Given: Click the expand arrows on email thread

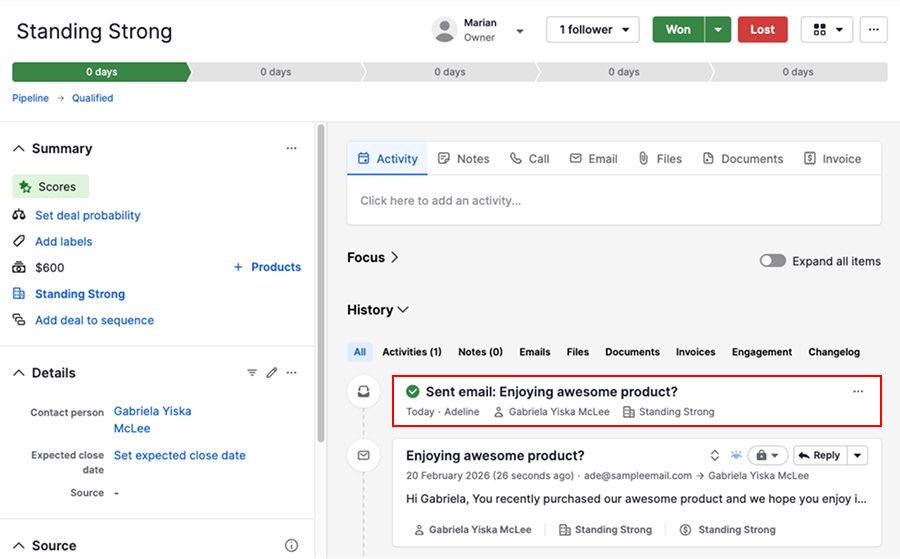Looking at the screenshot, I should click(714, 455).
